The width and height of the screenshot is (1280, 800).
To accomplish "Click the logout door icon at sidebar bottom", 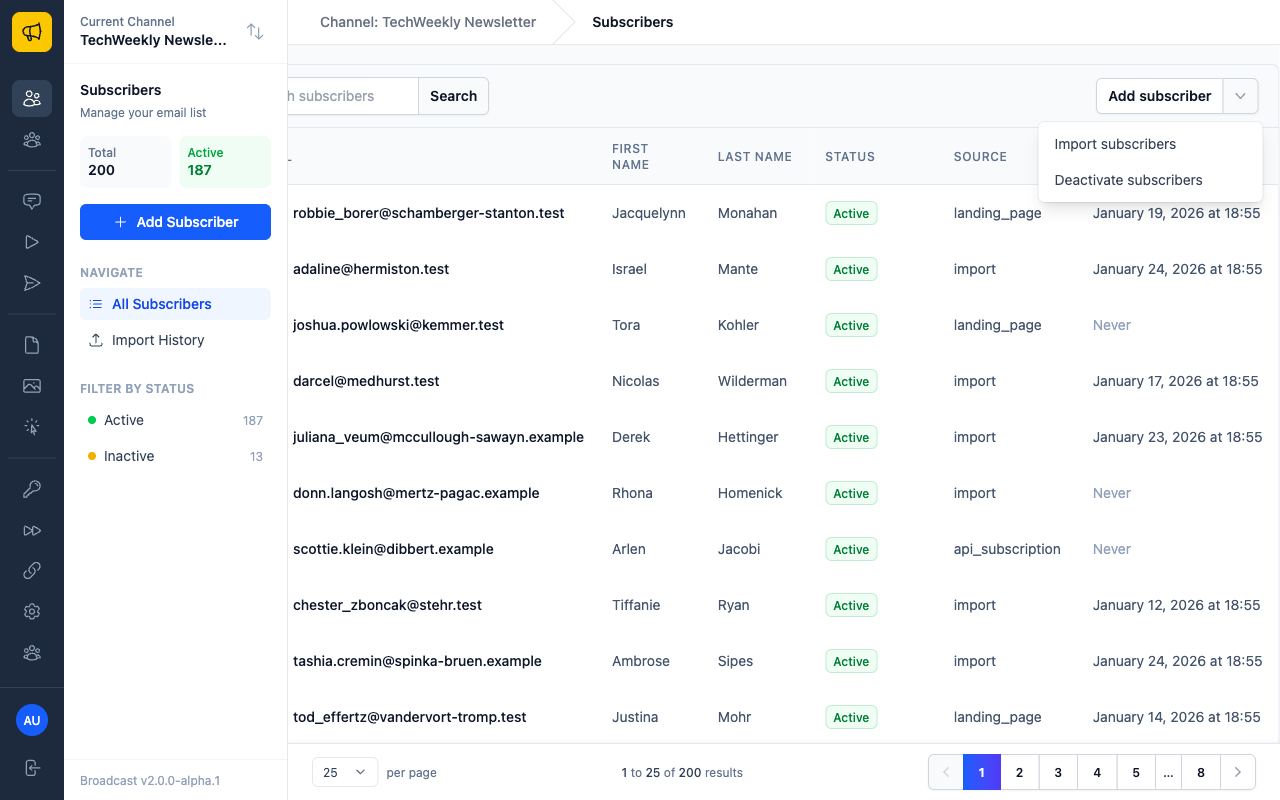I will click(32, 767).
